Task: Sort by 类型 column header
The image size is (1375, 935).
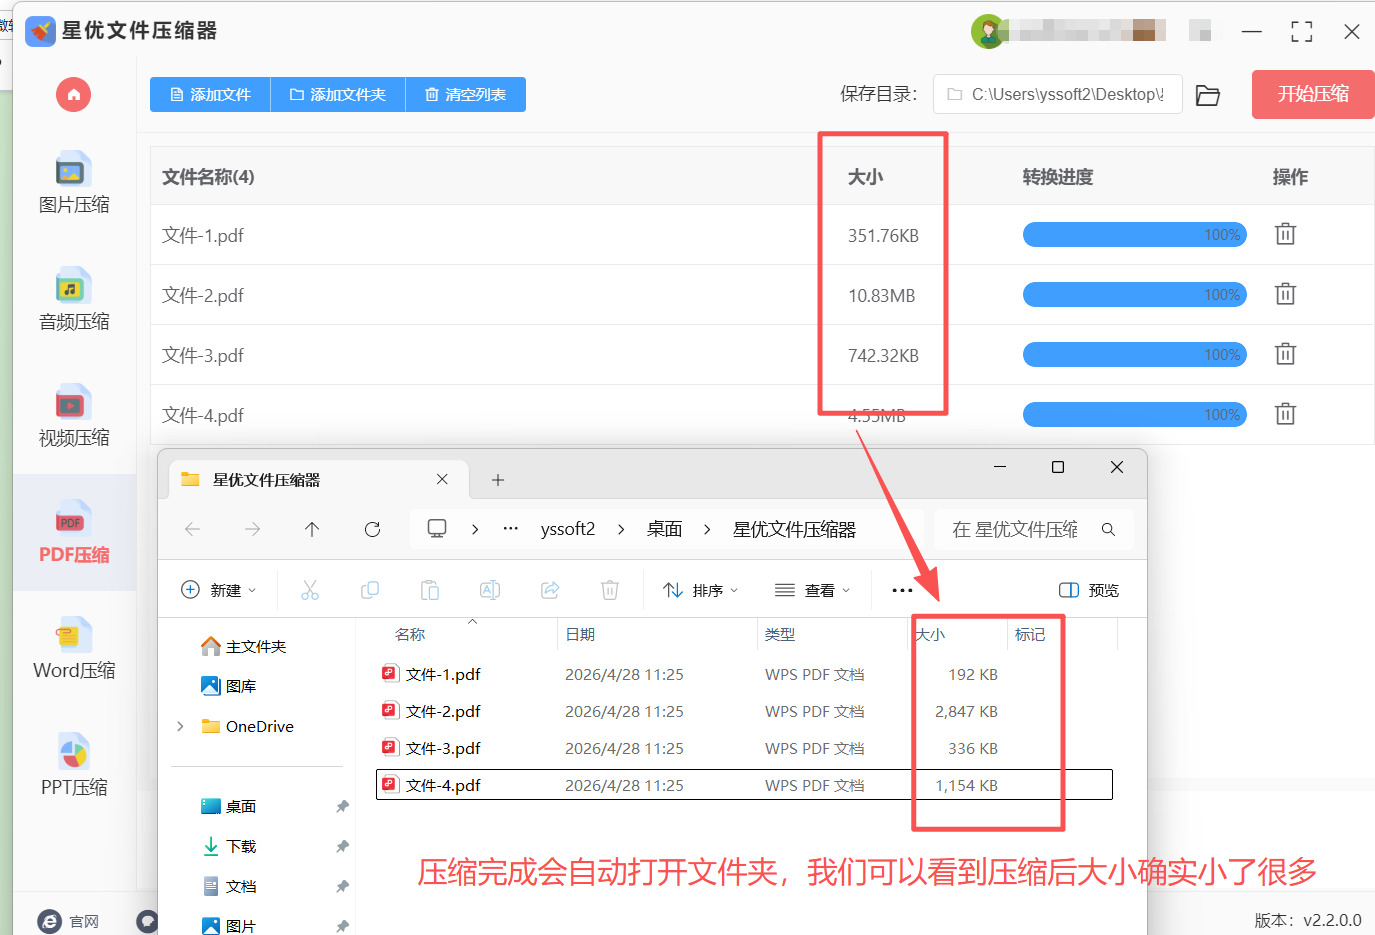Action: tap(780, 635)
